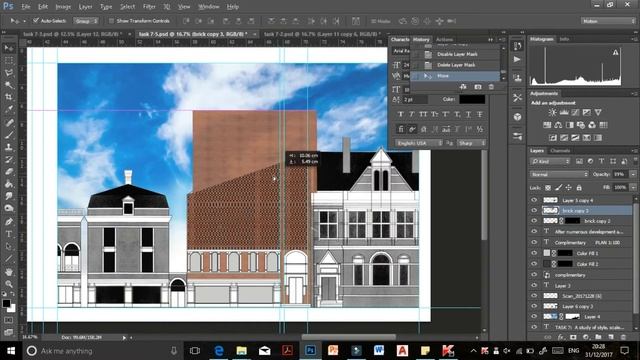Select the Line shape tool
The width and height of the screenshot is (640, 360).
pyautogui.click(x=9, y=259)
